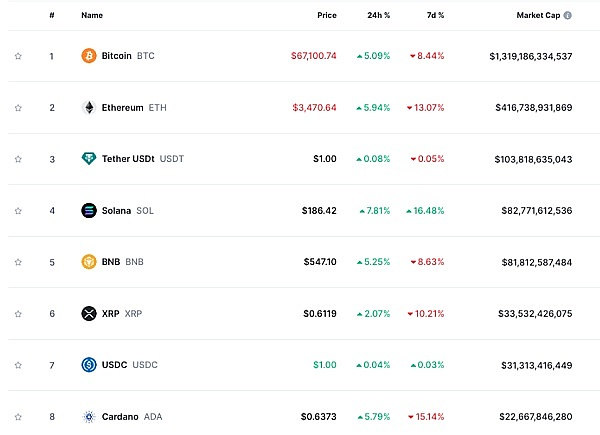Click the XRP coin logo icon
This screenshot has height=435, width=600.
pyautogui.click(x=89, y=313)
